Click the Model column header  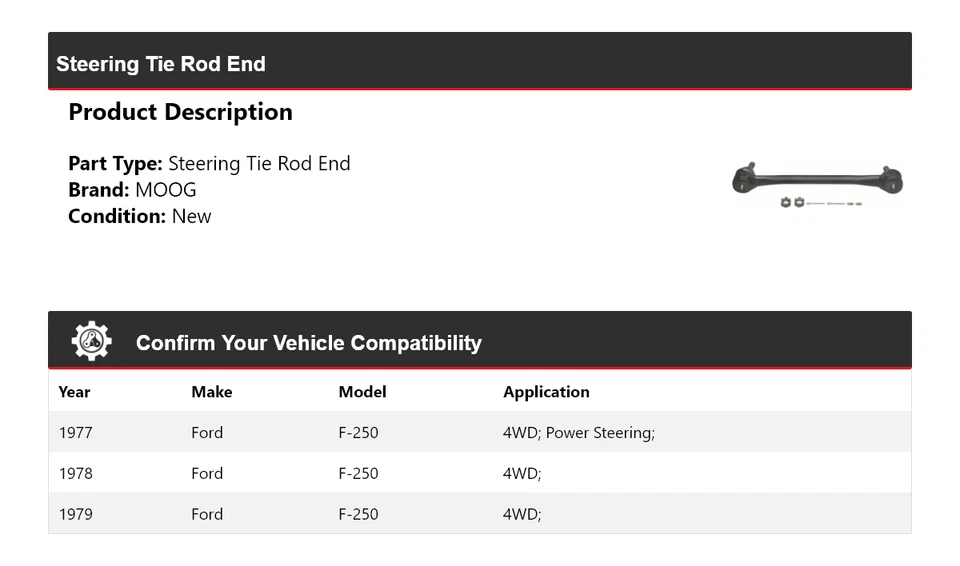pos(362,392)
